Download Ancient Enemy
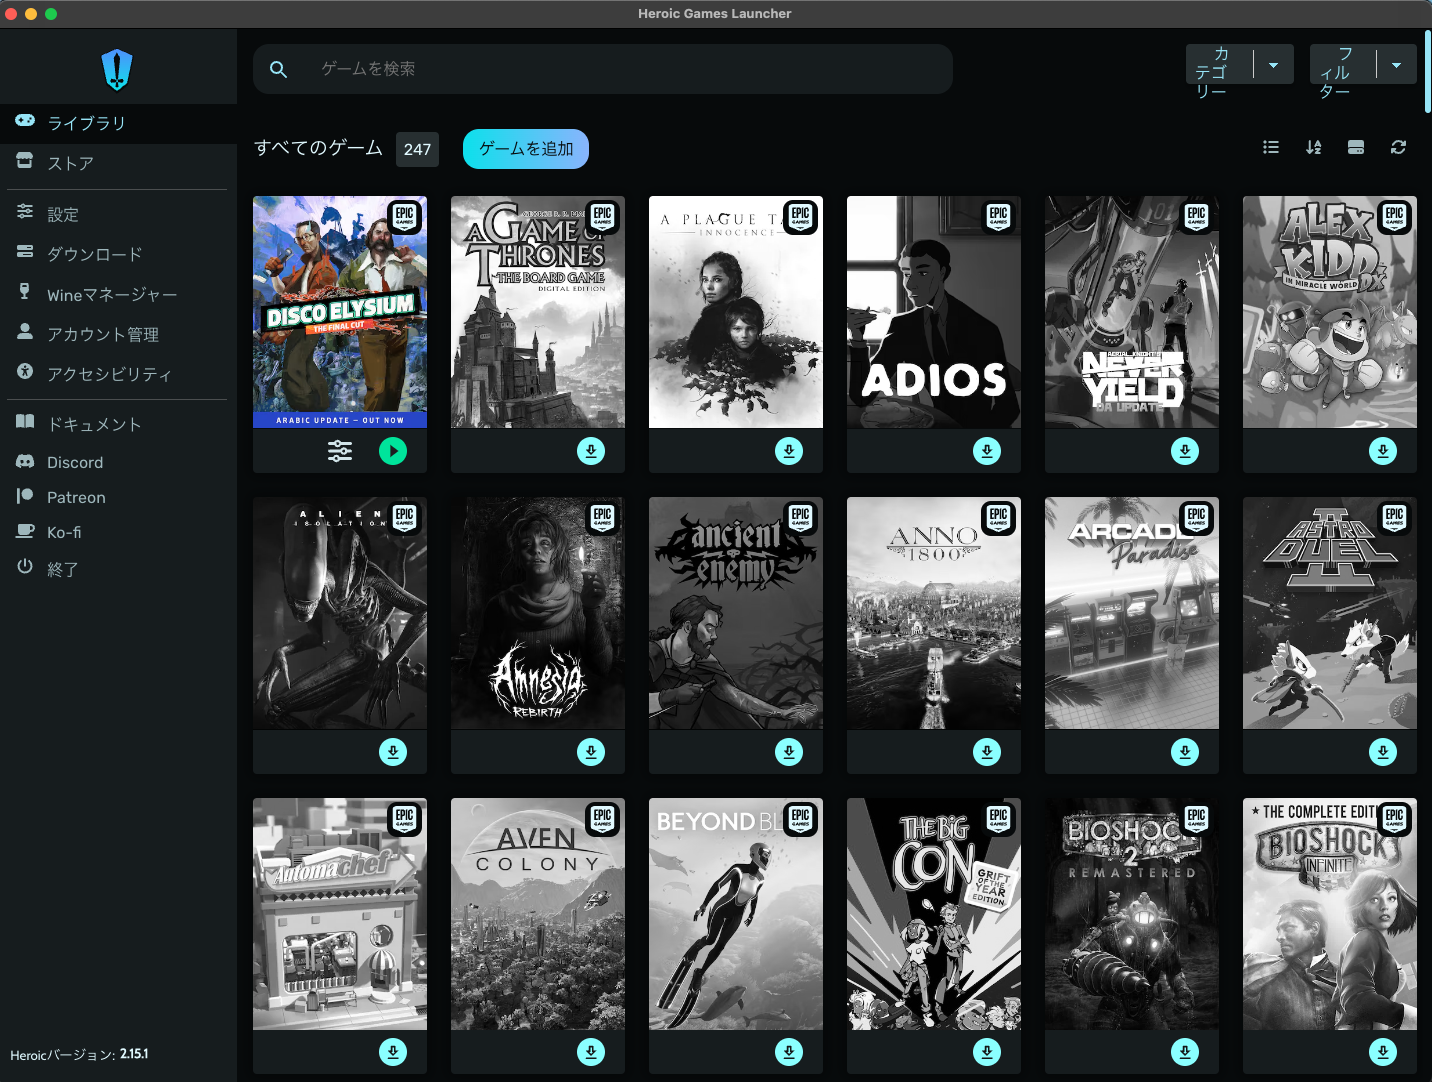Image resolution: width=1432 pixels, height=1082 pixels. point(789,752)
